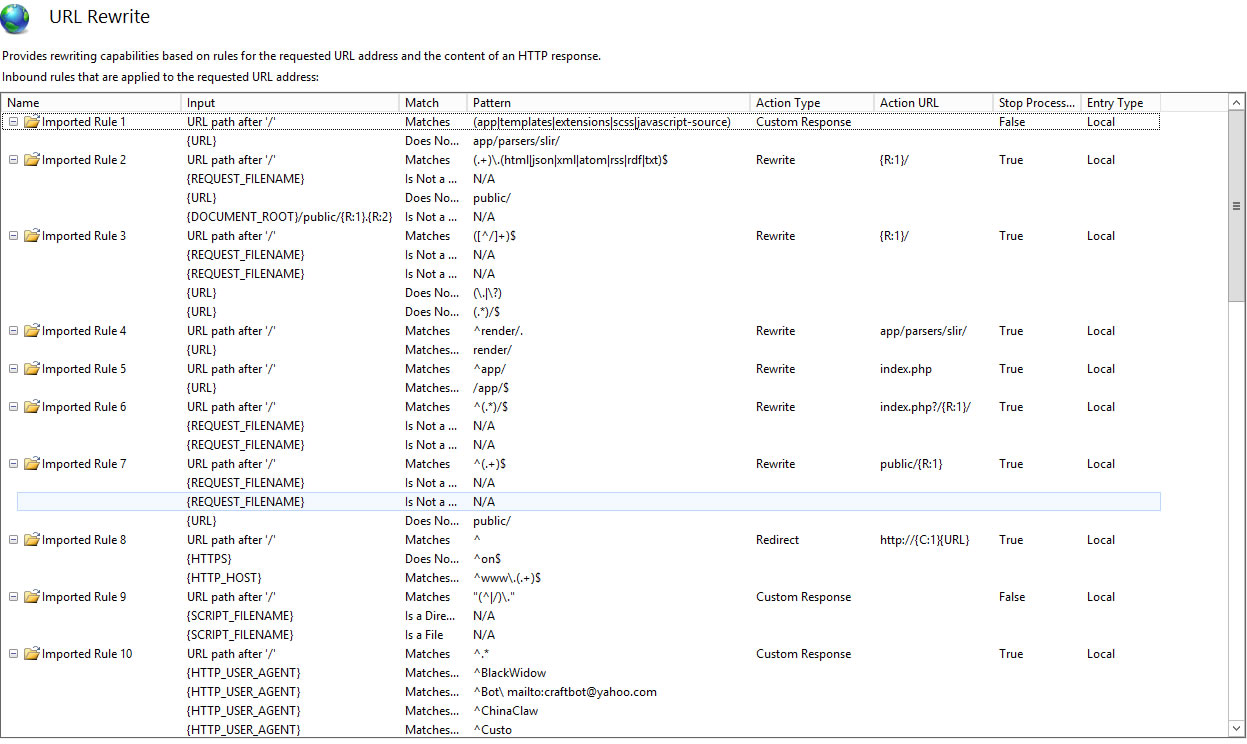Select folder icon of Imported Rule 3
This screenshot has height=744, width=1247.
point(32,236)
